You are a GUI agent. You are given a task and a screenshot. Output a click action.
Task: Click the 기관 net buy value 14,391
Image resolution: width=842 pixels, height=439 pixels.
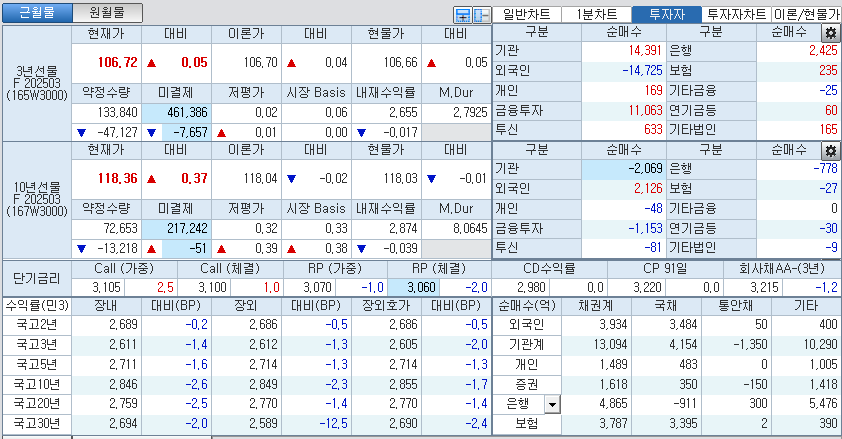click(x=645, y=51)
